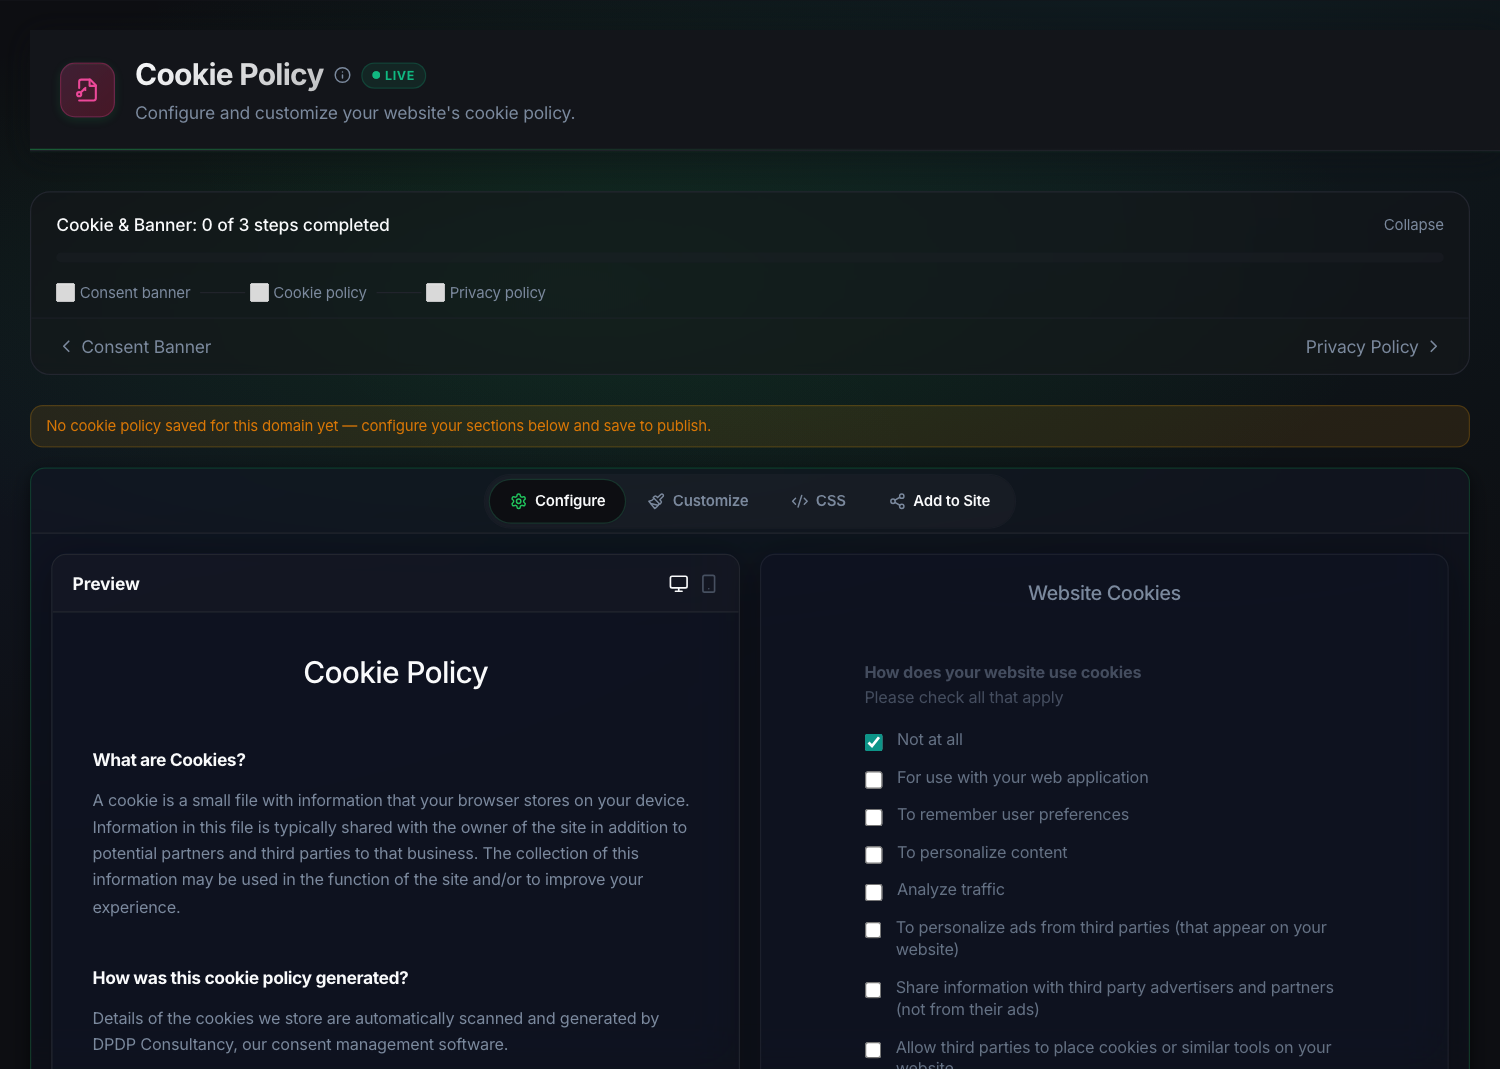
Task: Click the Website Cookies heading
Action: click(1104, 593)
